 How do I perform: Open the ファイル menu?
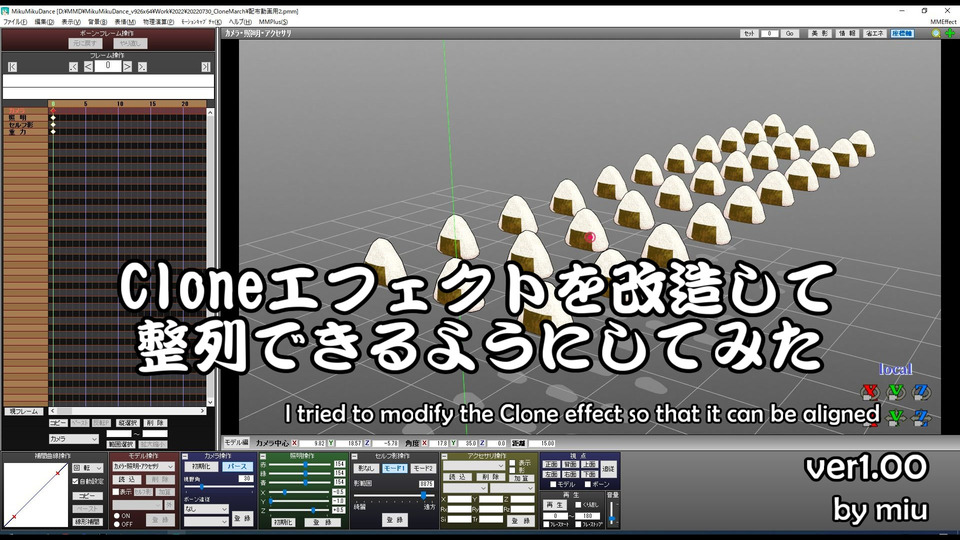pyautogui.click(x=15, y=21)
